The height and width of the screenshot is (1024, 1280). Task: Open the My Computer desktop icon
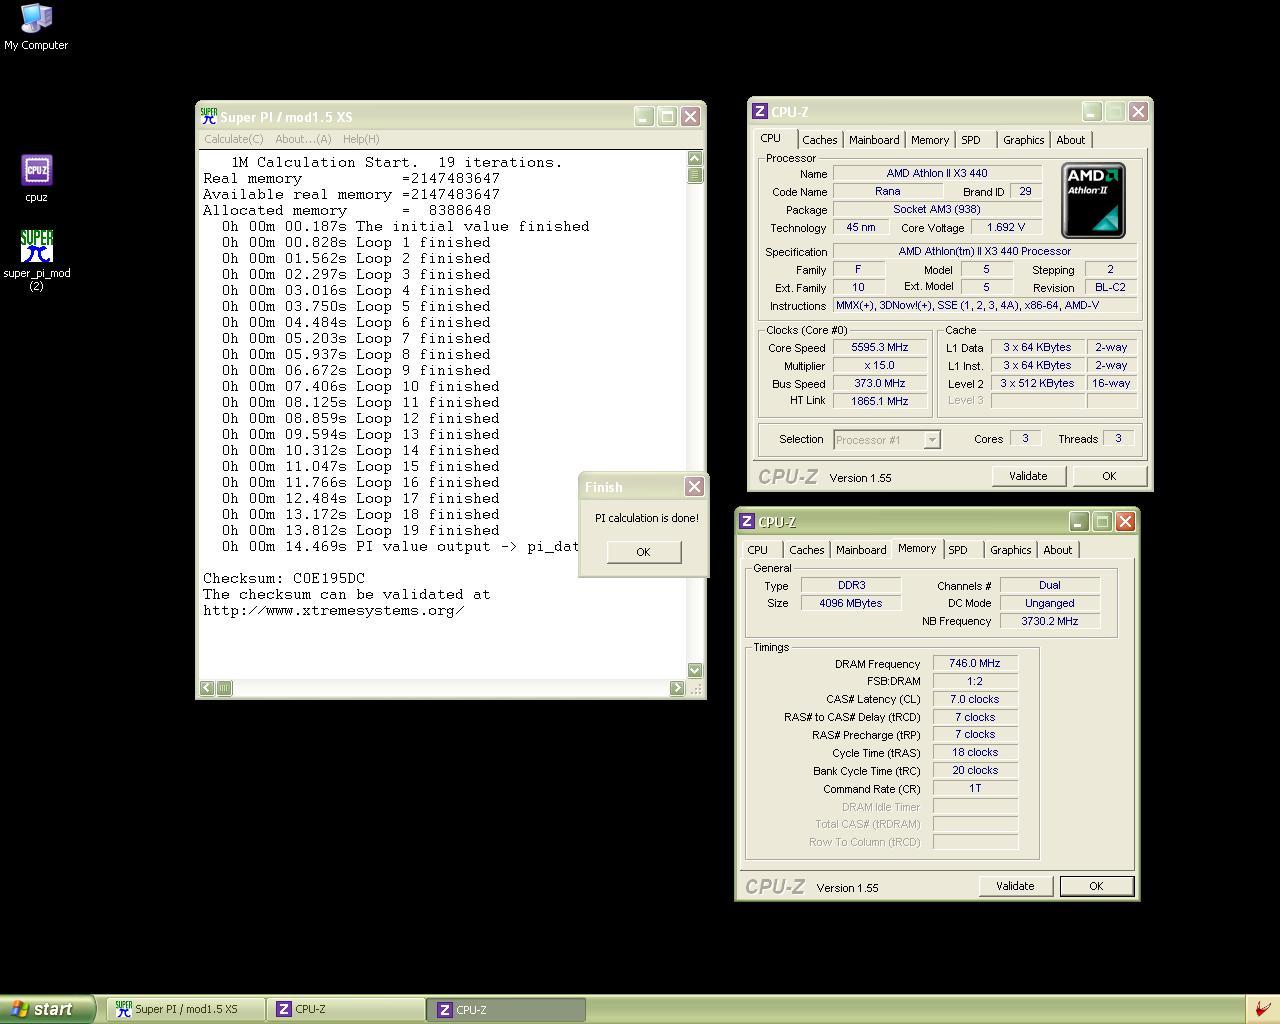point(36,27)
